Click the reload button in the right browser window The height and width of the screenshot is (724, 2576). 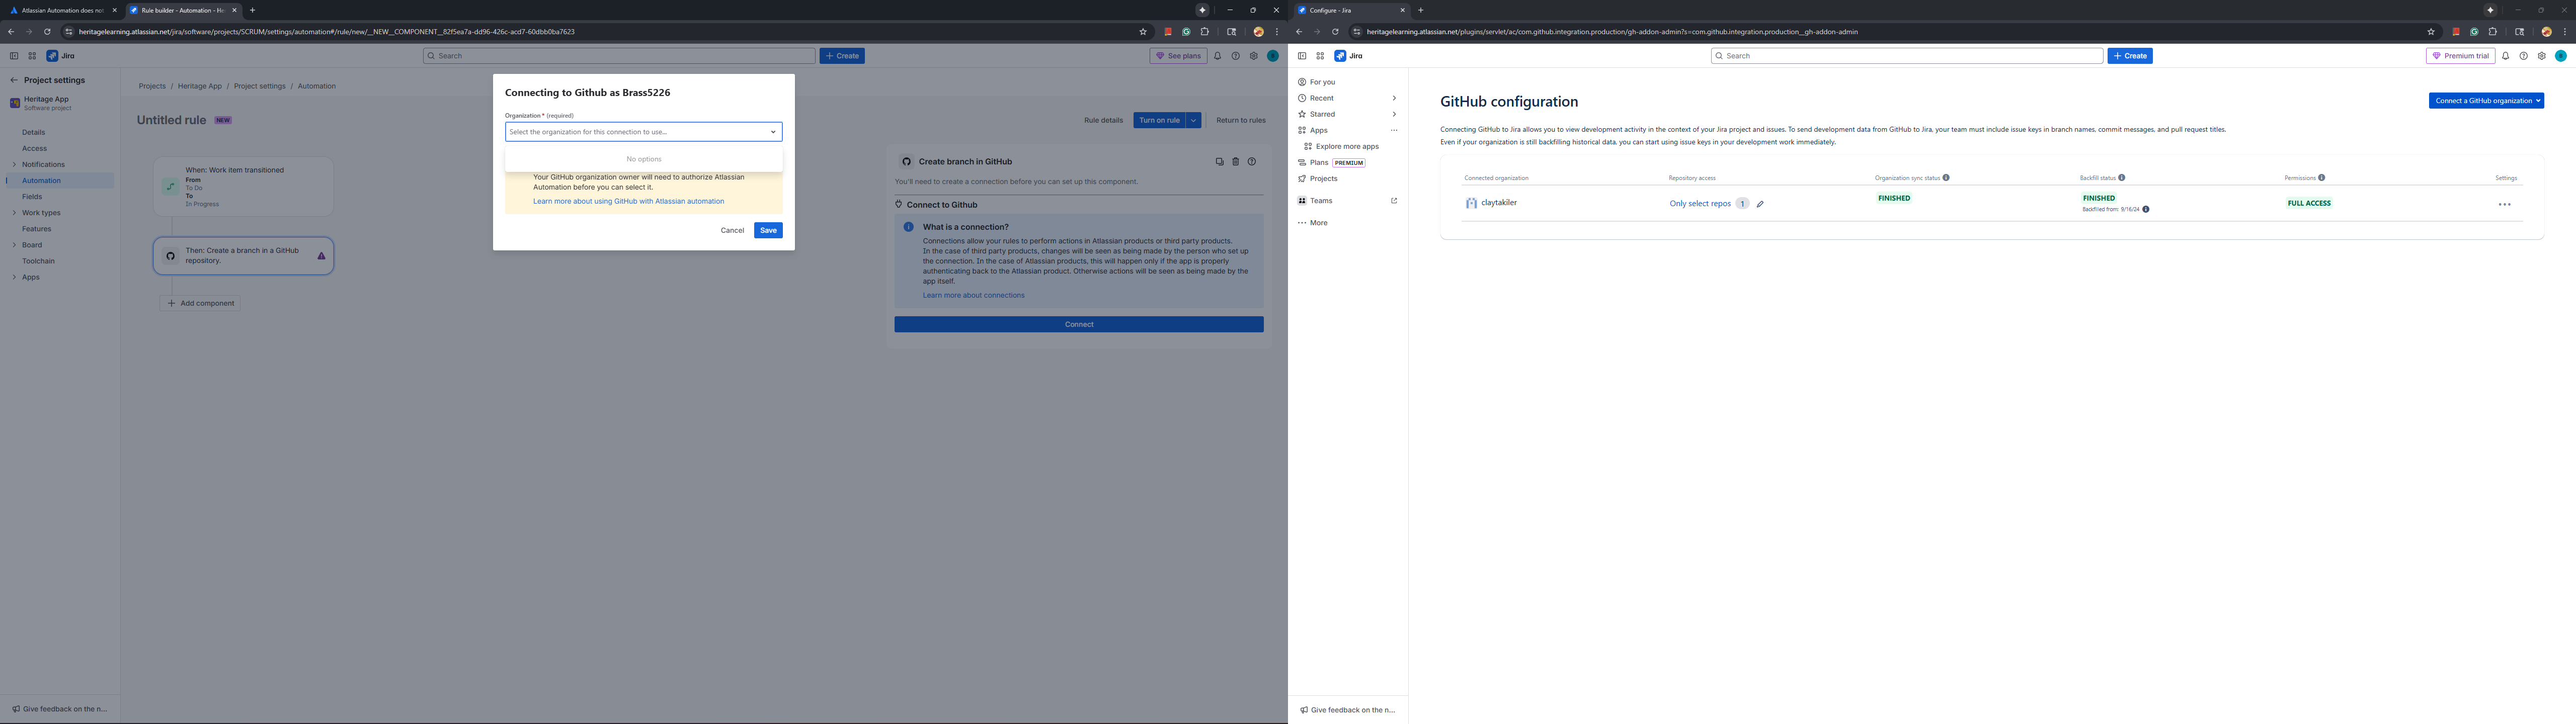coord(1335,32)
